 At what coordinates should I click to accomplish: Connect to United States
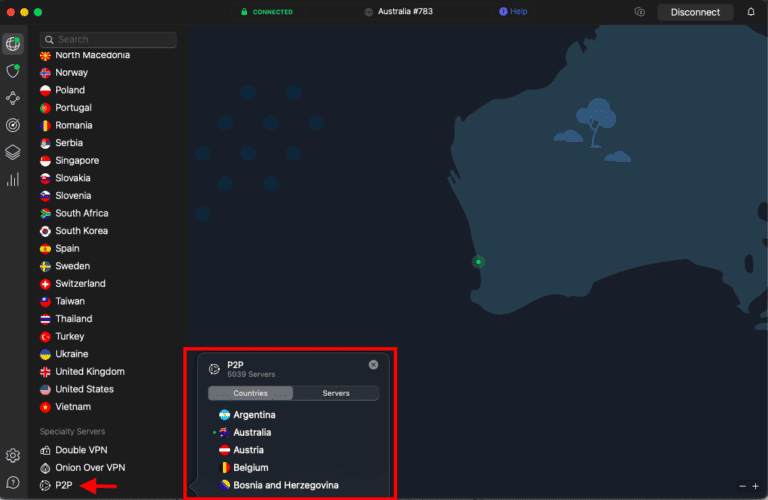(84, 390)
